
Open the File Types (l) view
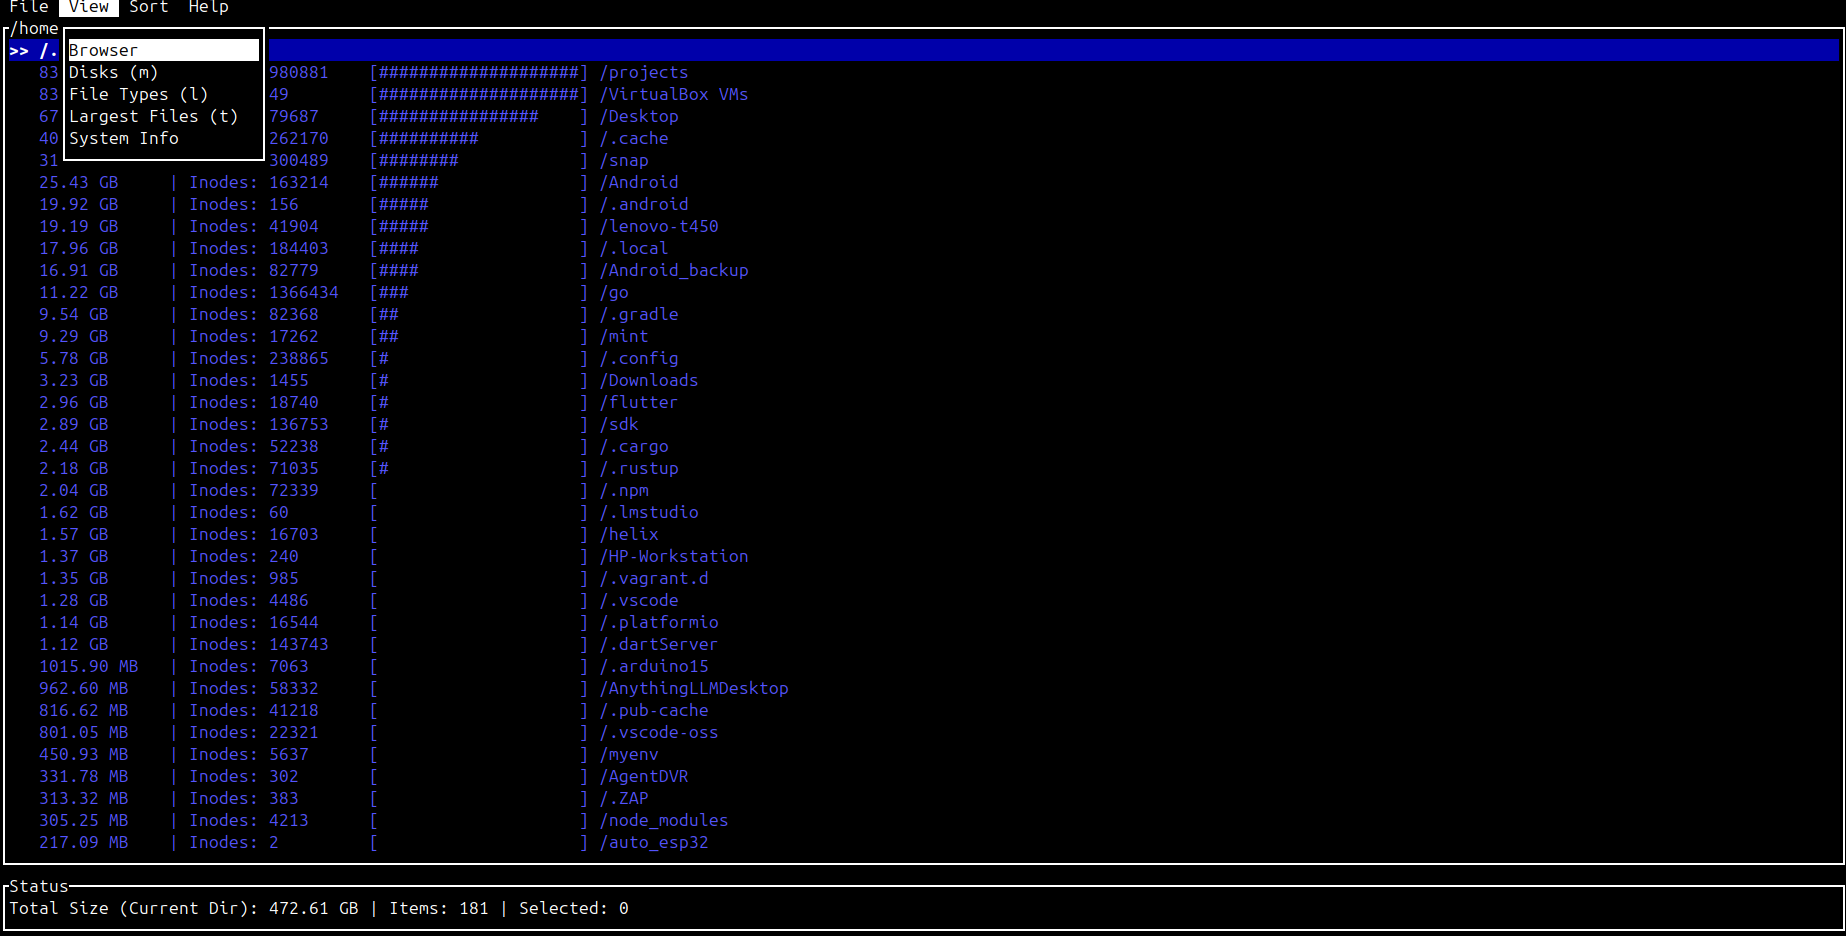(138, 93)
